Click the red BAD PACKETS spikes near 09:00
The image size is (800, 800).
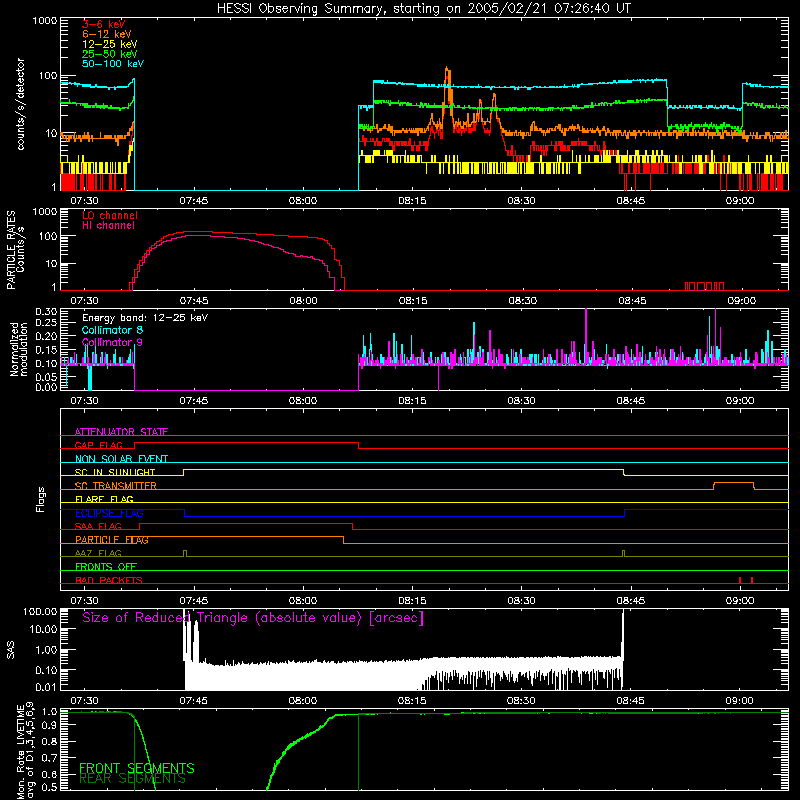pos(745,580)
